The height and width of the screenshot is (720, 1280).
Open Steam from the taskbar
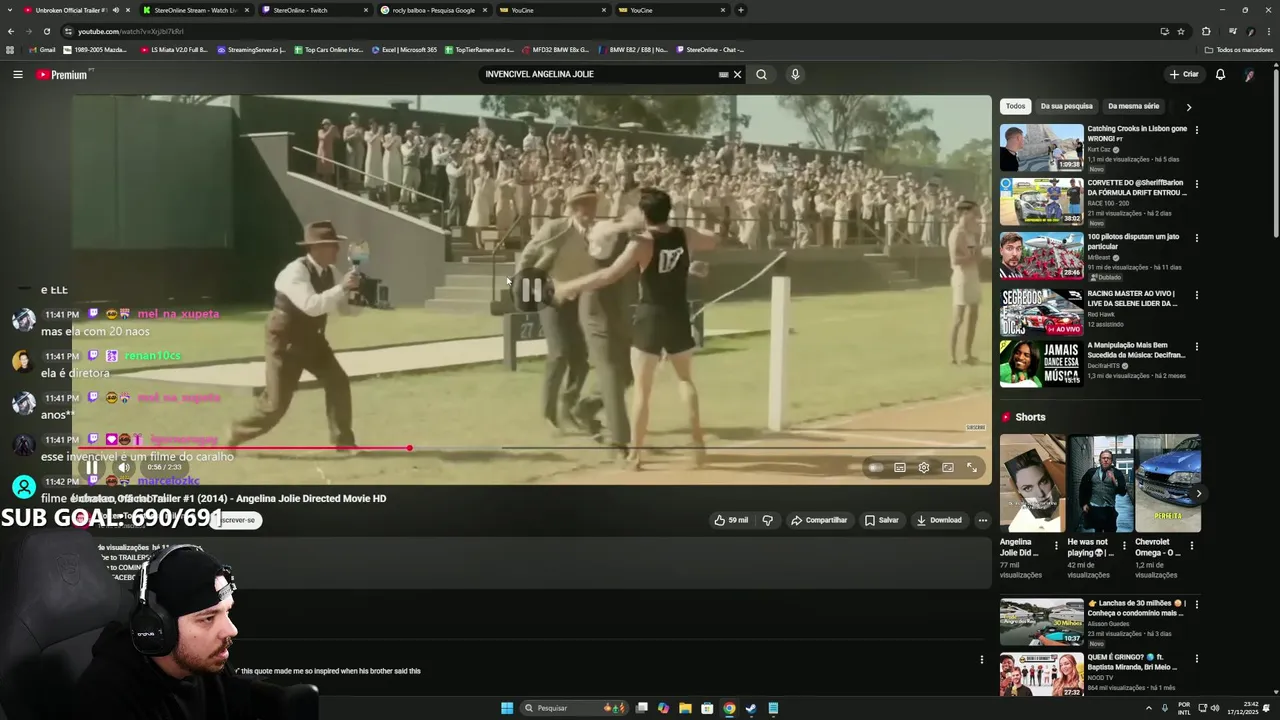point(751,708)
